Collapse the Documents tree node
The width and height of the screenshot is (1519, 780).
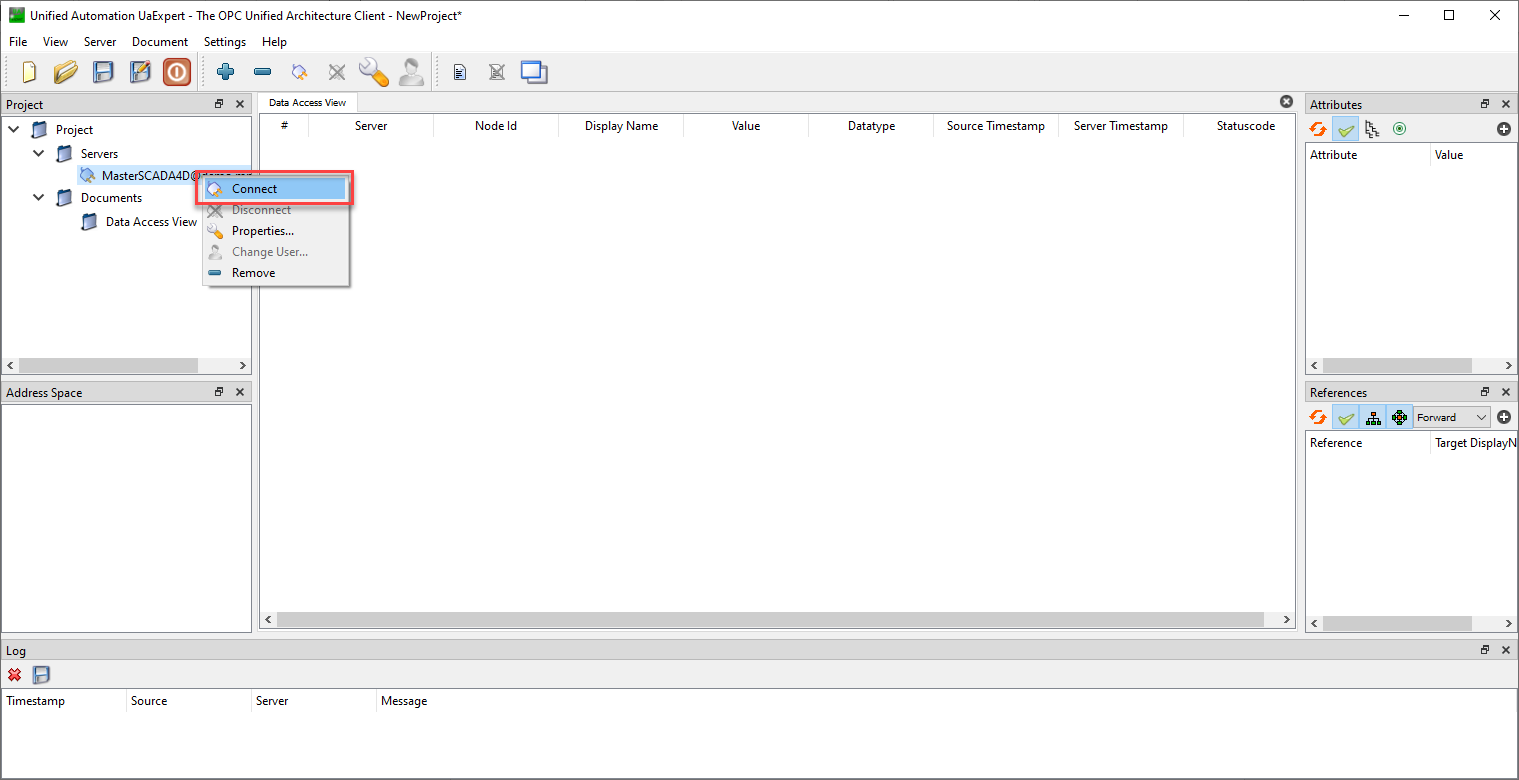click(x=39, y=198)
